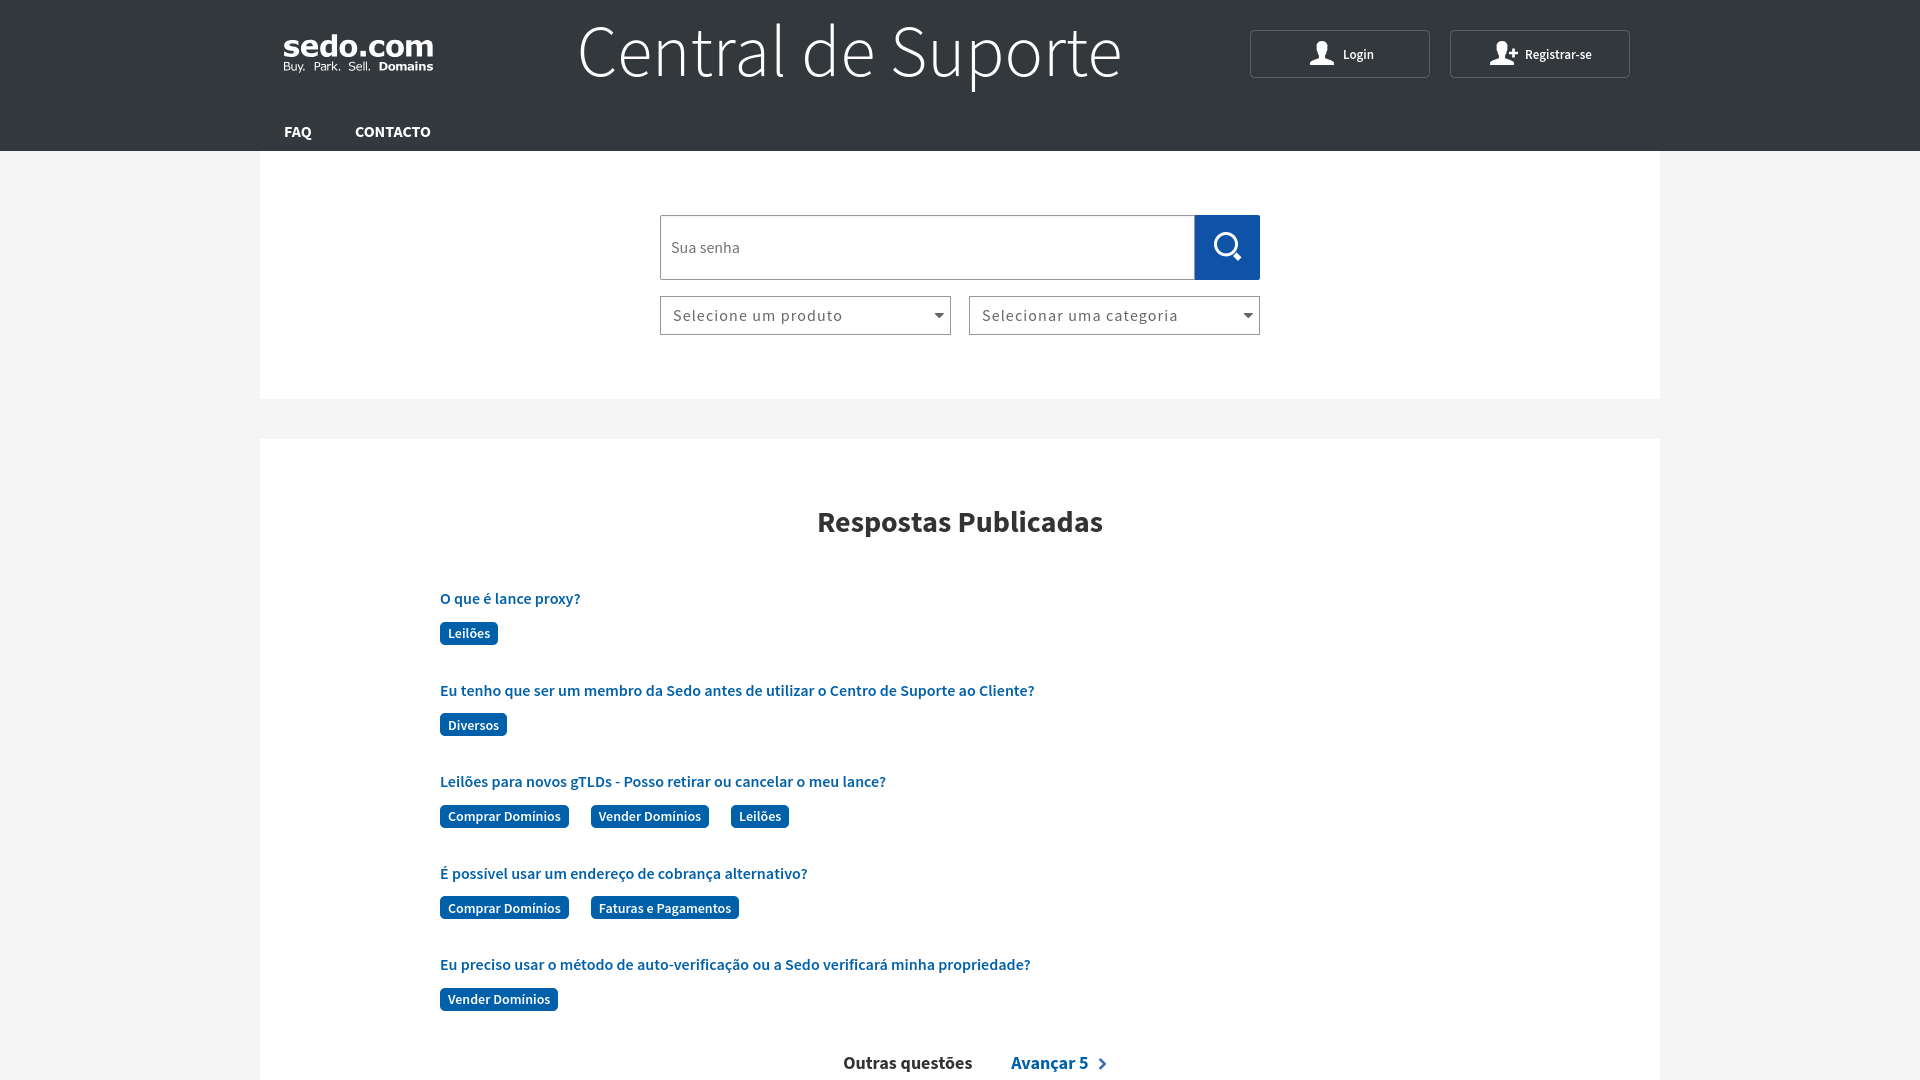The image size is (1920, 1080).
Task: Click Leilões tag under lance proxy question
Action: coord(469,633)
